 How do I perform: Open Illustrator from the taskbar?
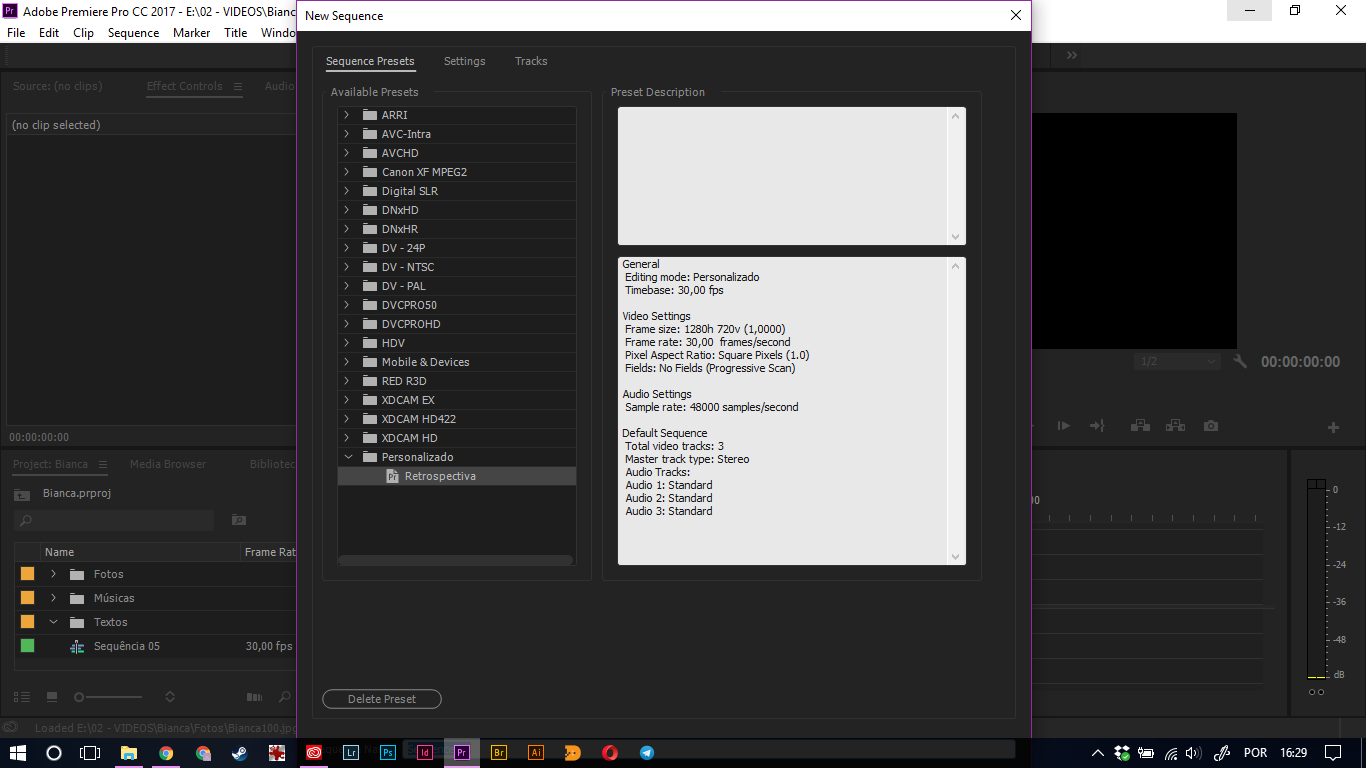pyautogui.click(x=536, y=753)
